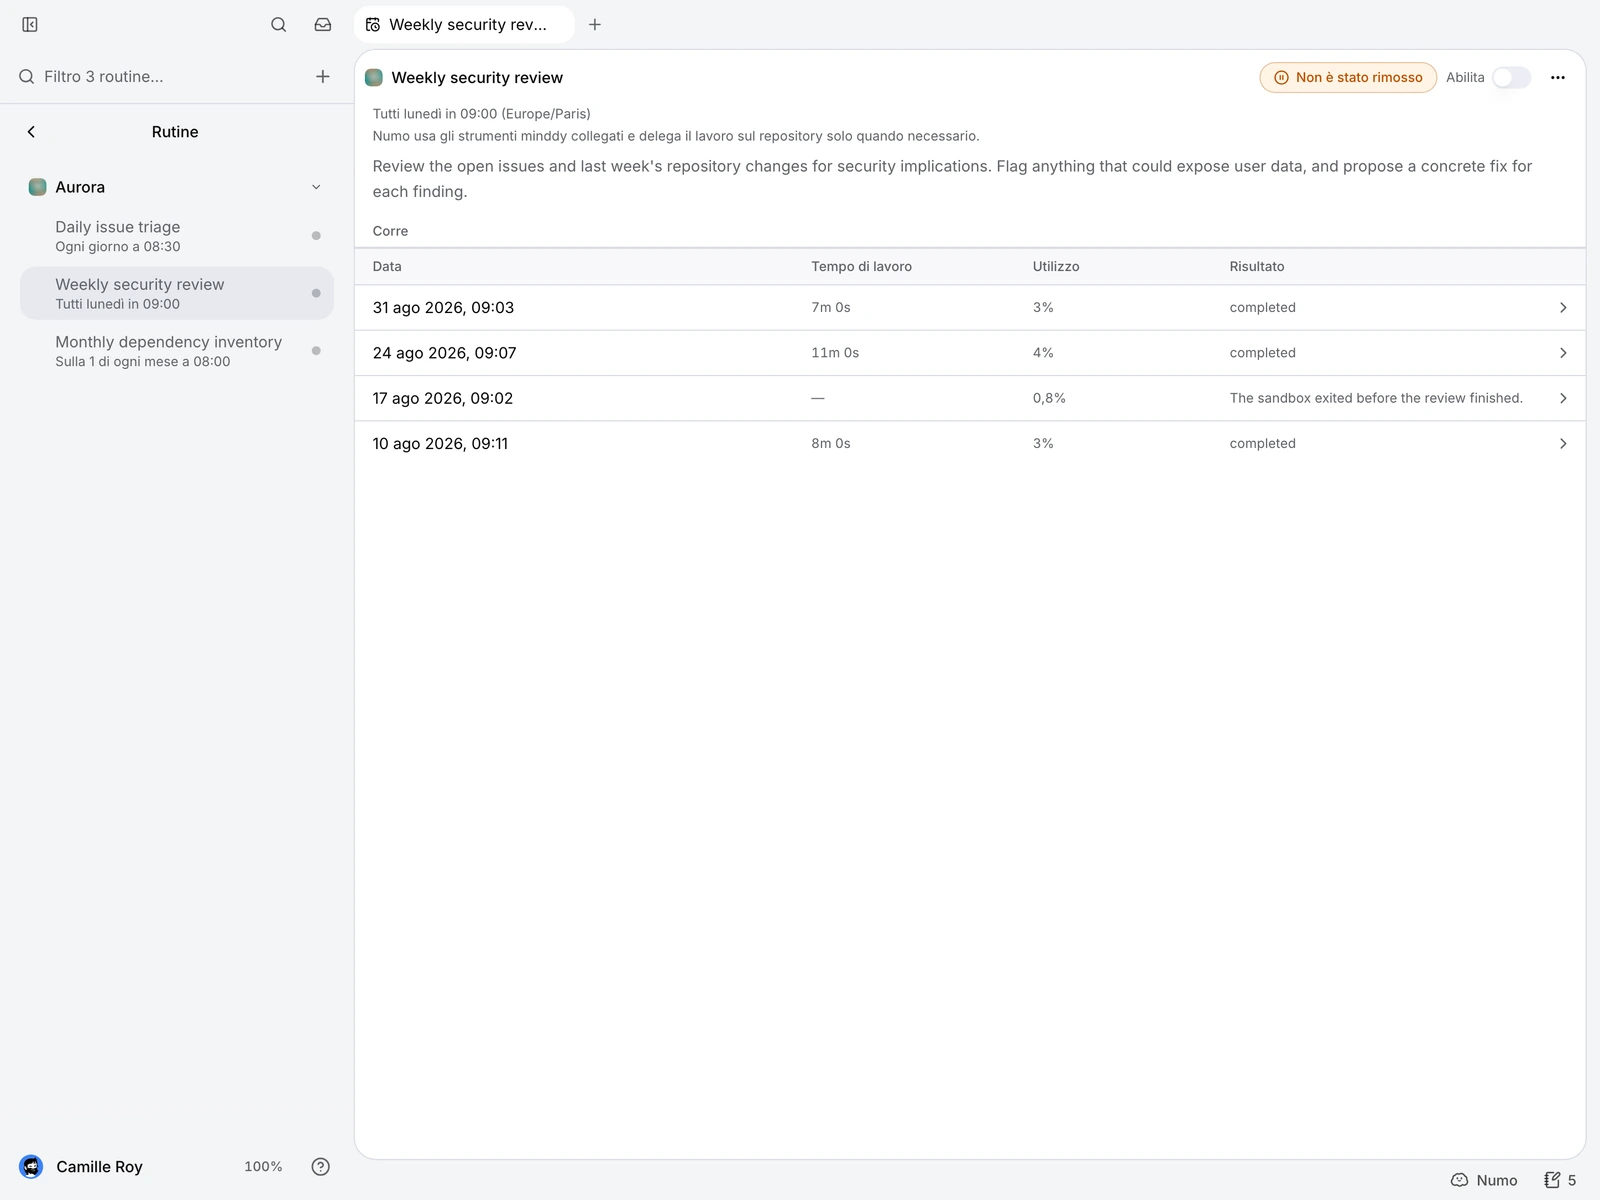Toggle the Abilita switch
The image size is (1600, 1200).
coord(1511,77)
